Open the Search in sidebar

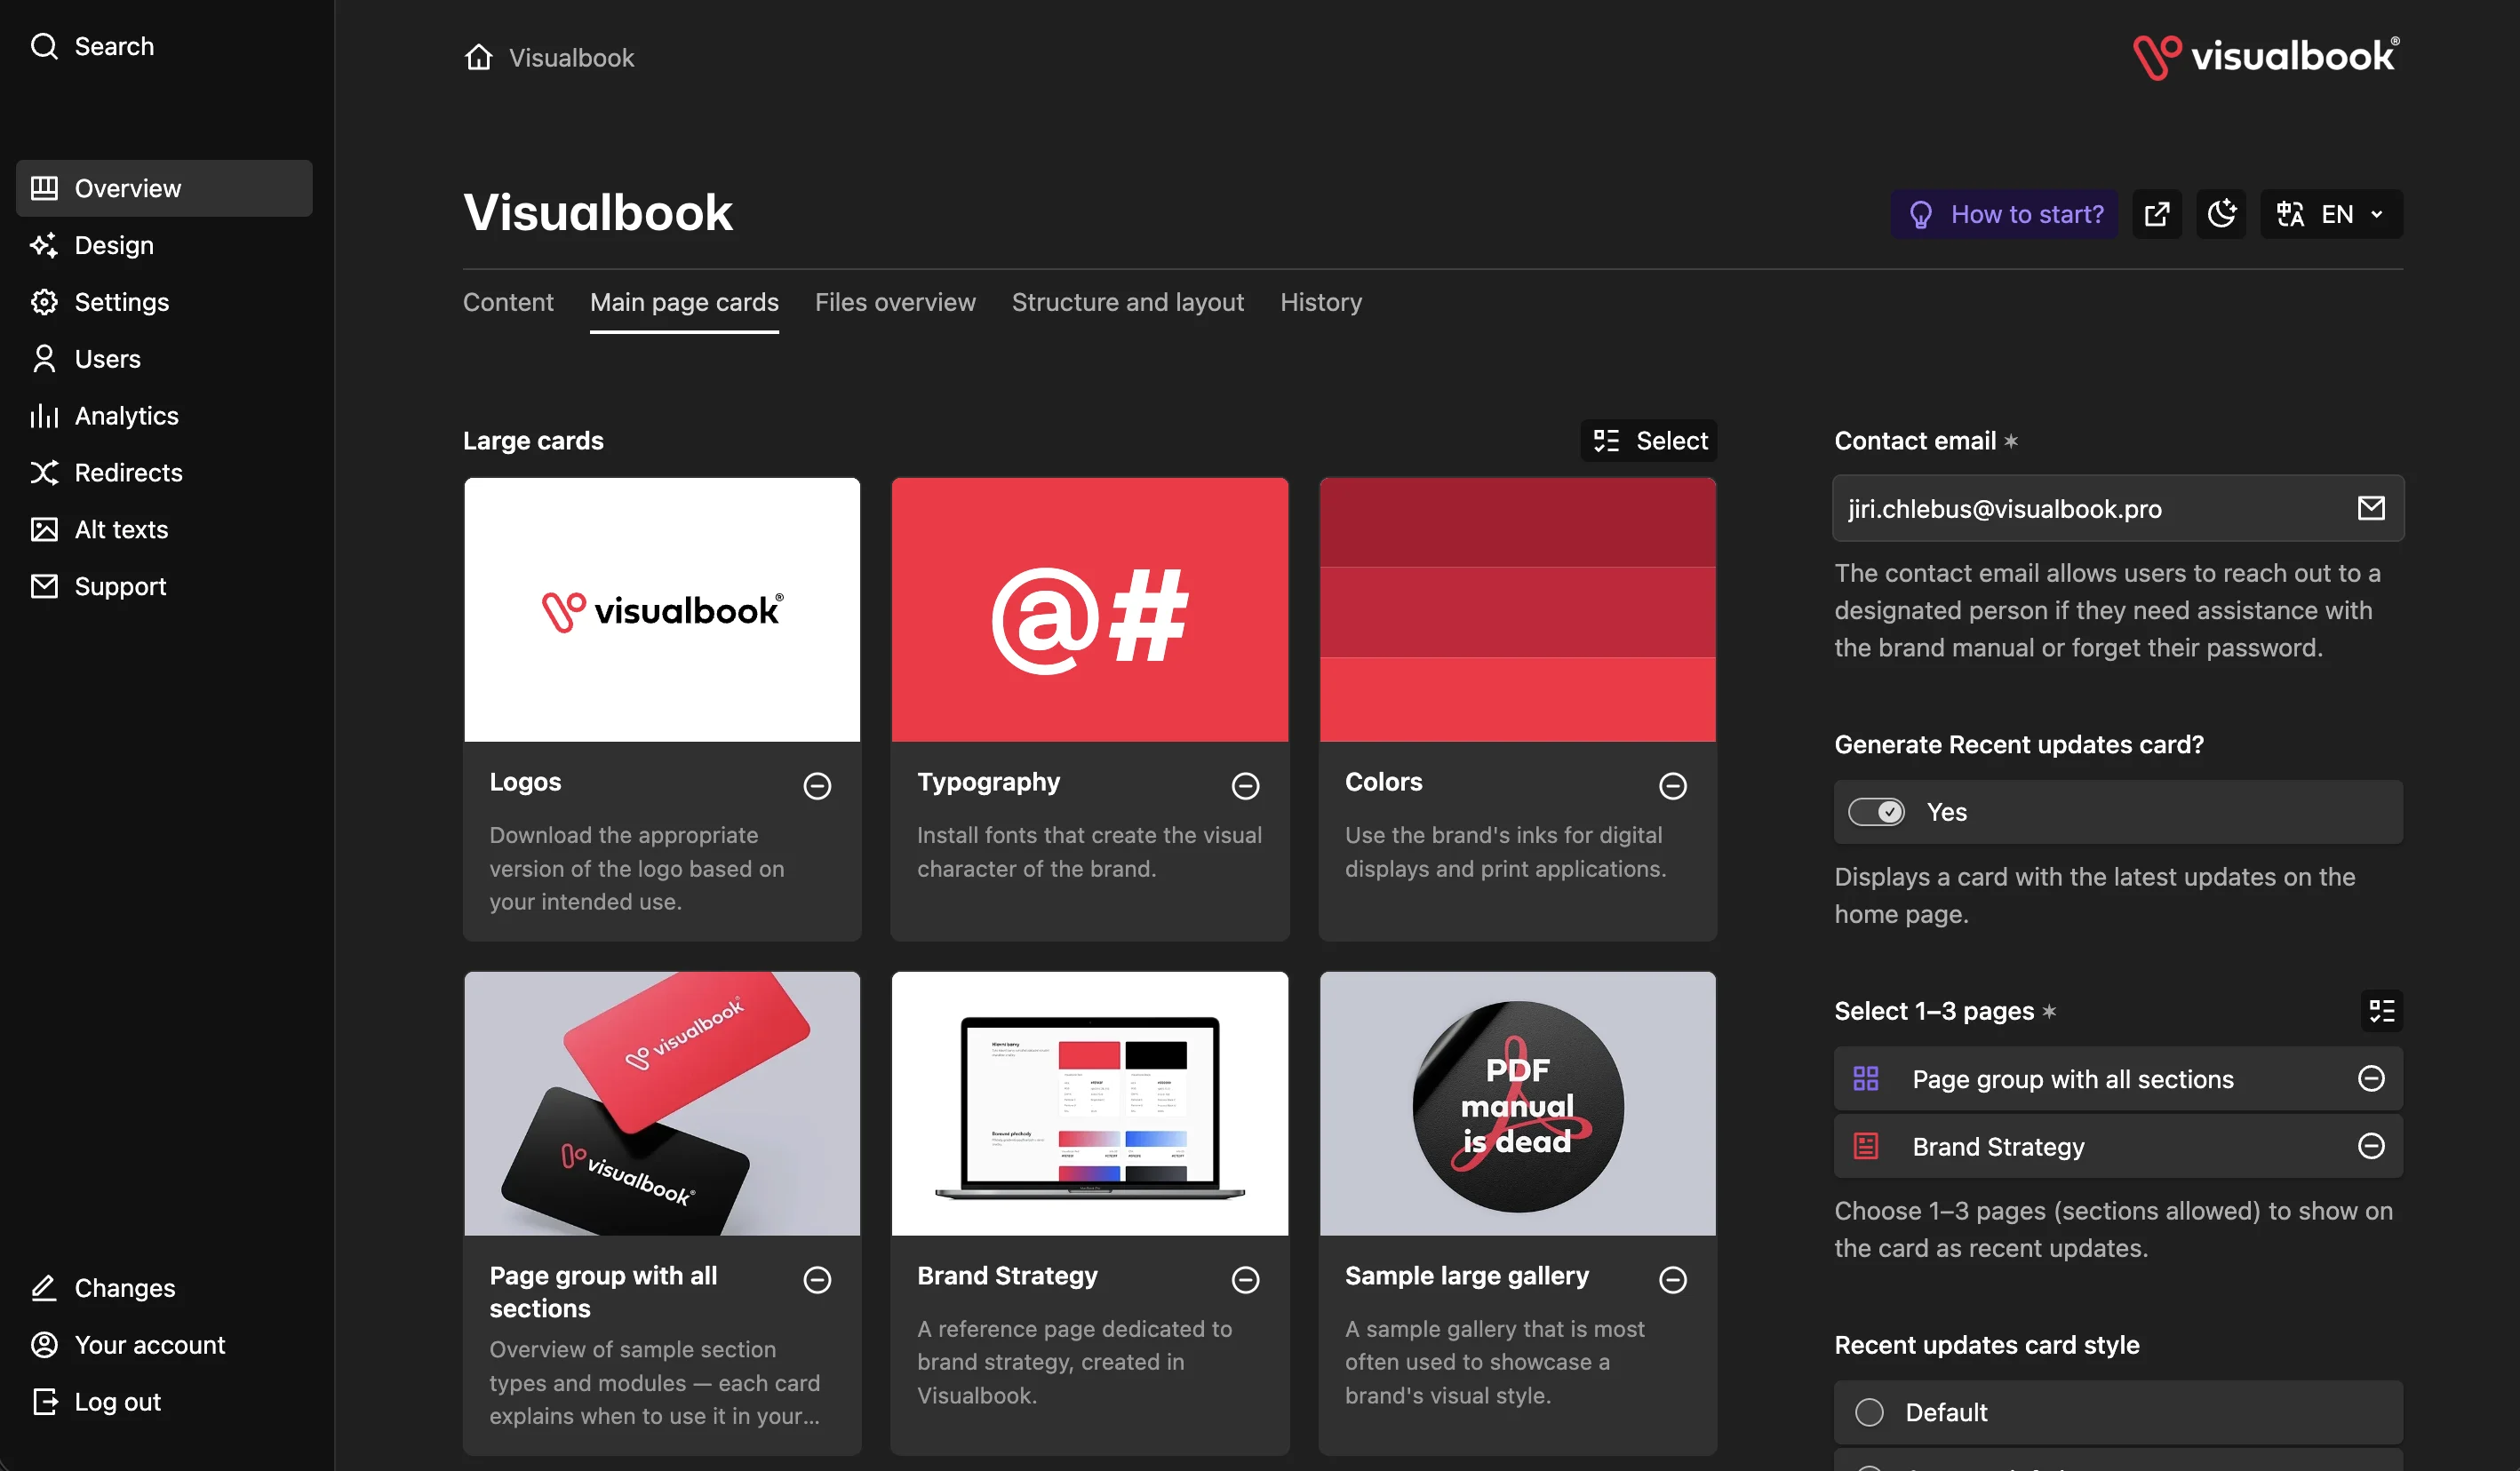(x=92, y=46)
